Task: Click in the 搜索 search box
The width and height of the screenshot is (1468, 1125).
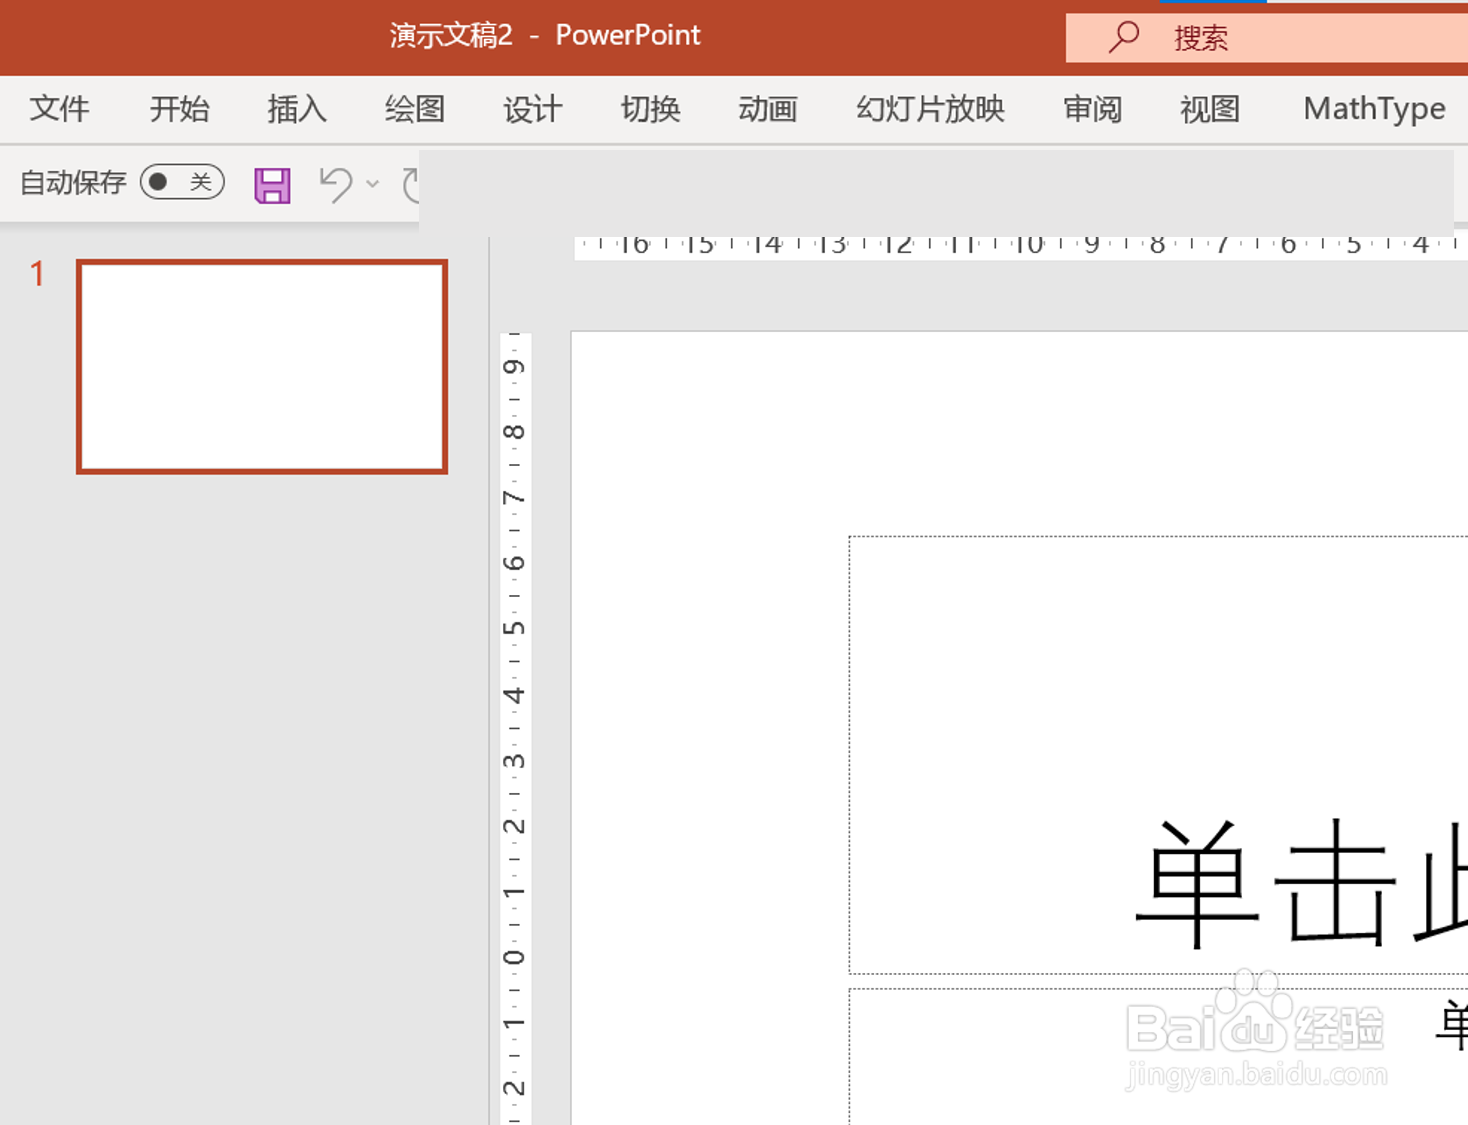Action: click(x=1267, y=37)
